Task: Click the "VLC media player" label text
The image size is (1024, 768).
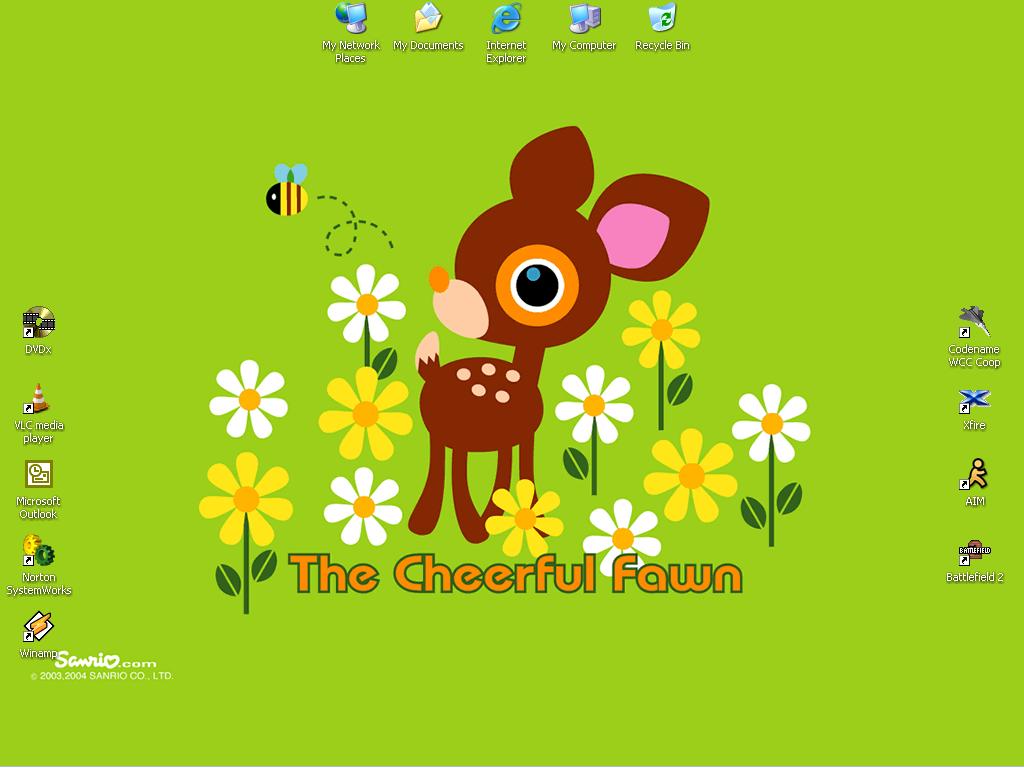Action: pos(39,432)
